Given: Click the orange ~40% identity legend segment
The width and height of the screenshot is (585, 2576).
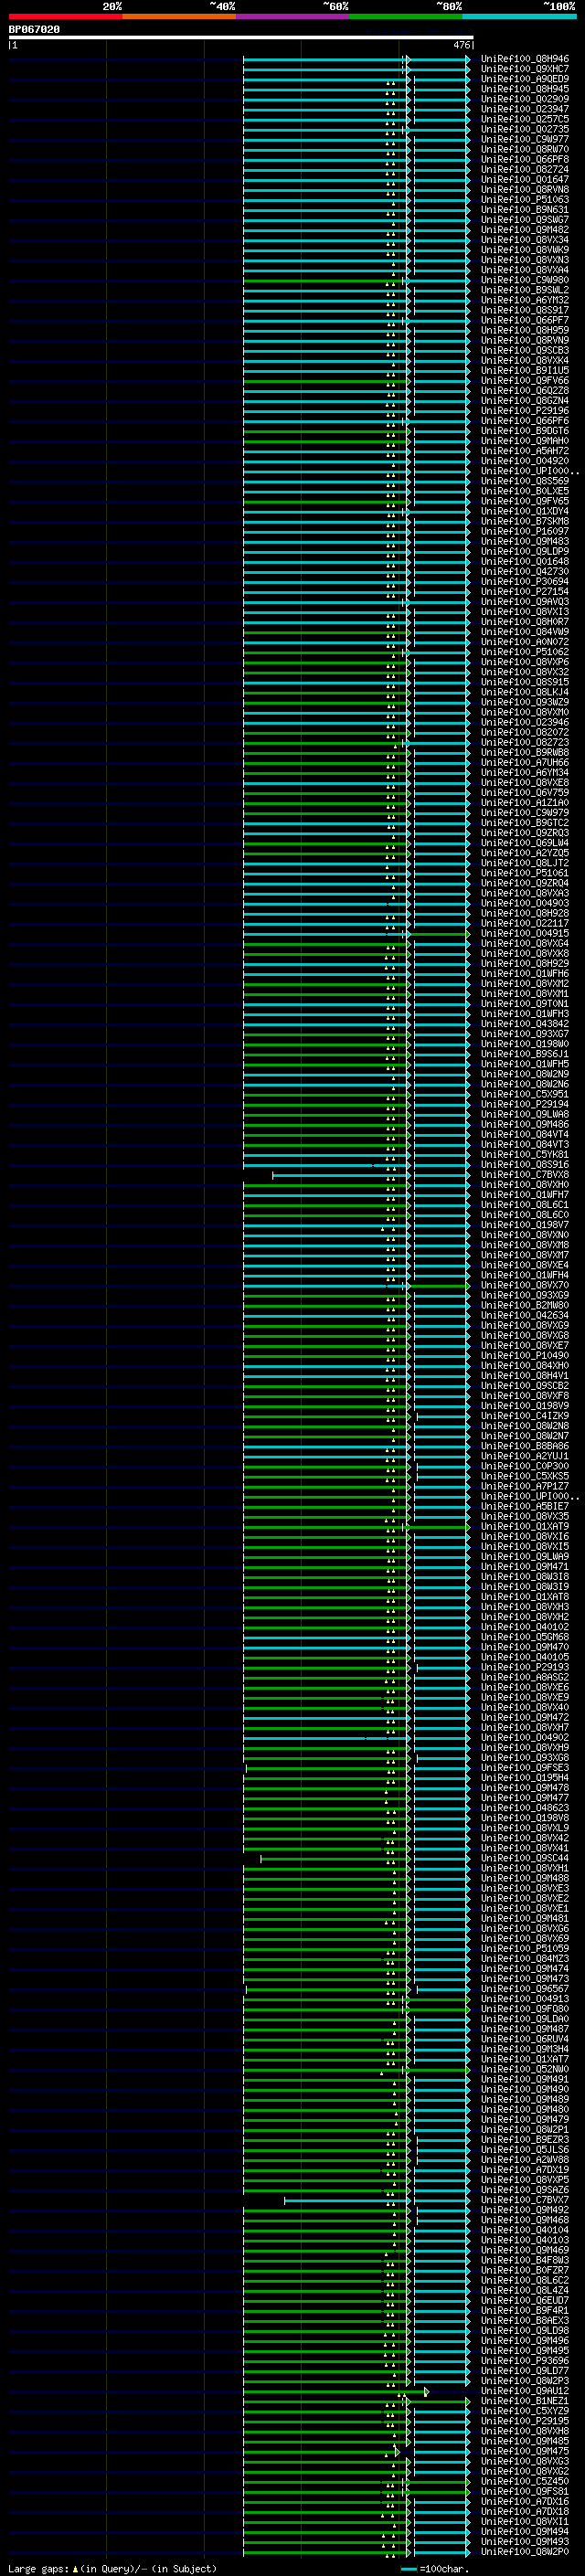Looking at the screenshot, I should [179, 16].
